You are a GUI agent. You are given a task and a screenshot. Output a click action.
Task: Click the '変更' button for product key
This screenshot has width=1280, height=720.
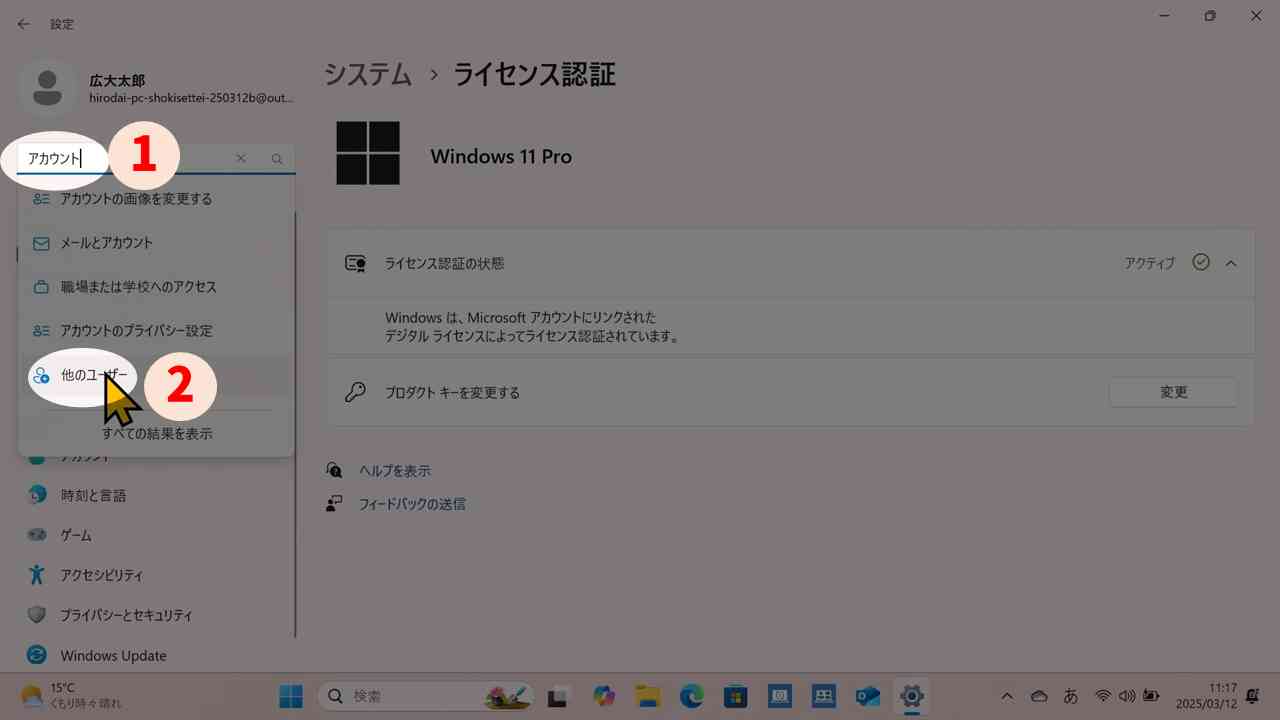[1173, 392]
